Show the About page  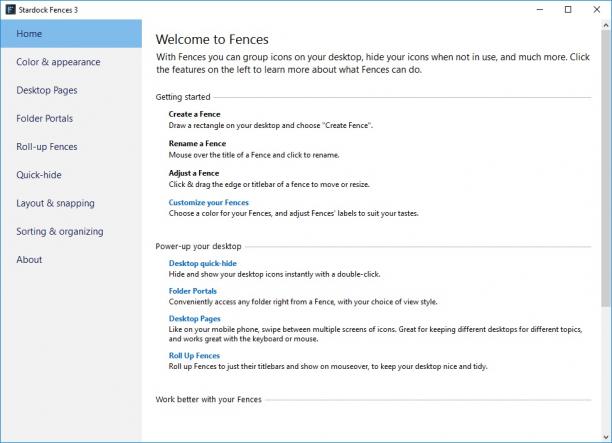(x=71, y=260)
